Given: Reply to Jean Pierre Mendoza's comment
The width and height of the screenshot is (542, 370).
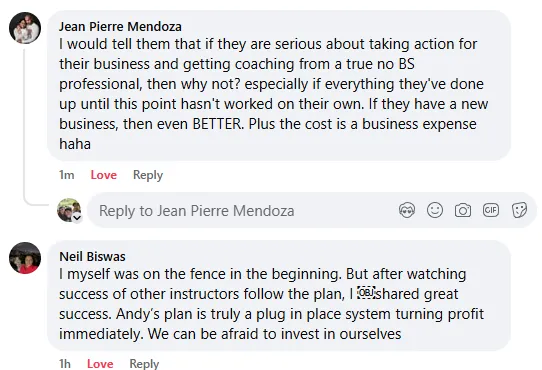Looking at the screenshot, I should click(148, 175).
